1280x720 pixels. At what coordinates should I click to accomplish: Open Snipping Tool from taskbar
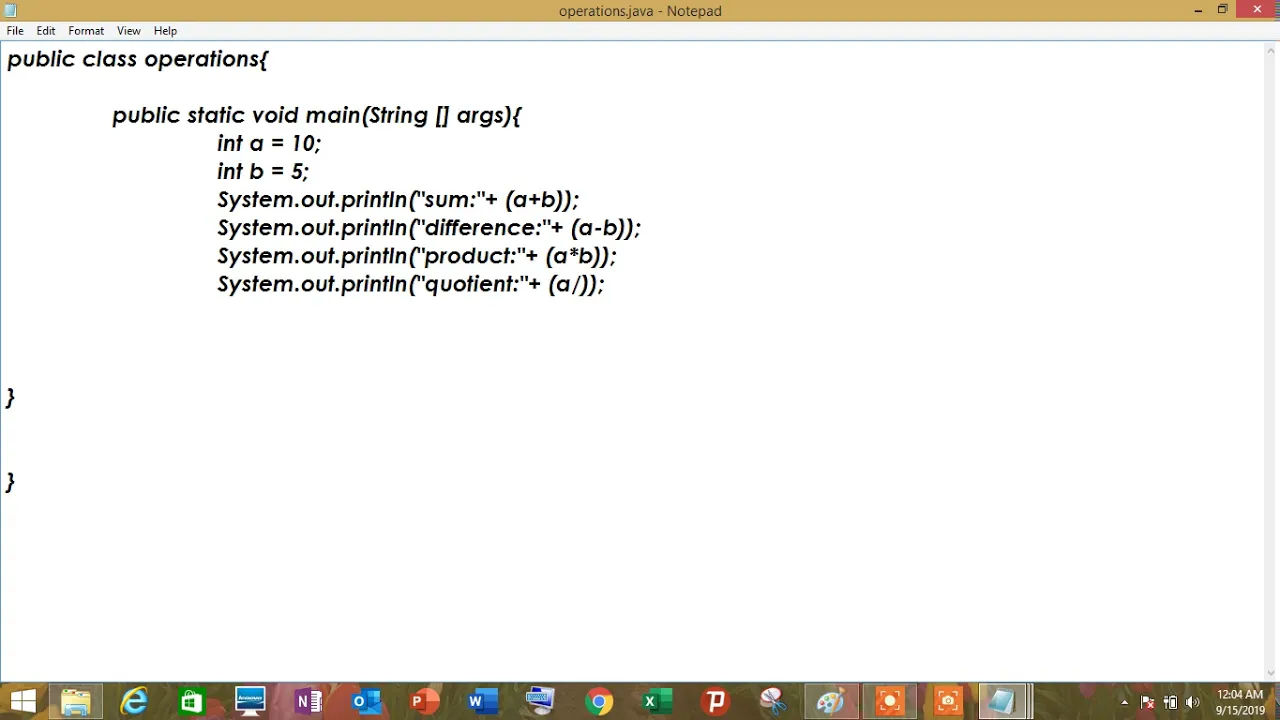773,701
